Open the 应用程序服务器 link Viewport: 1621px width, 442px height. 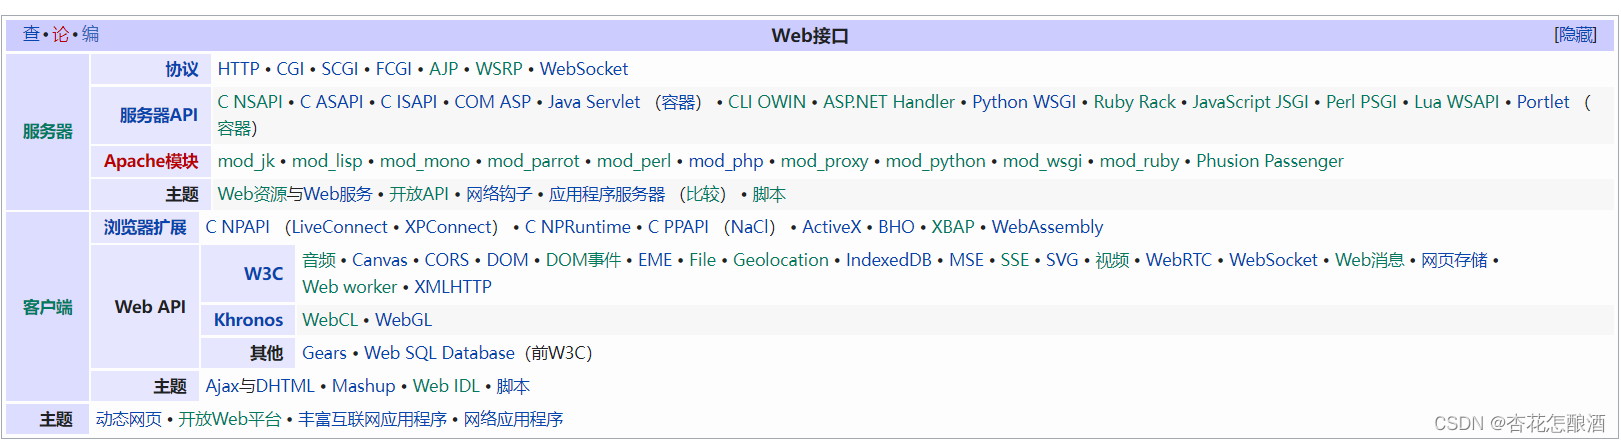607,194
